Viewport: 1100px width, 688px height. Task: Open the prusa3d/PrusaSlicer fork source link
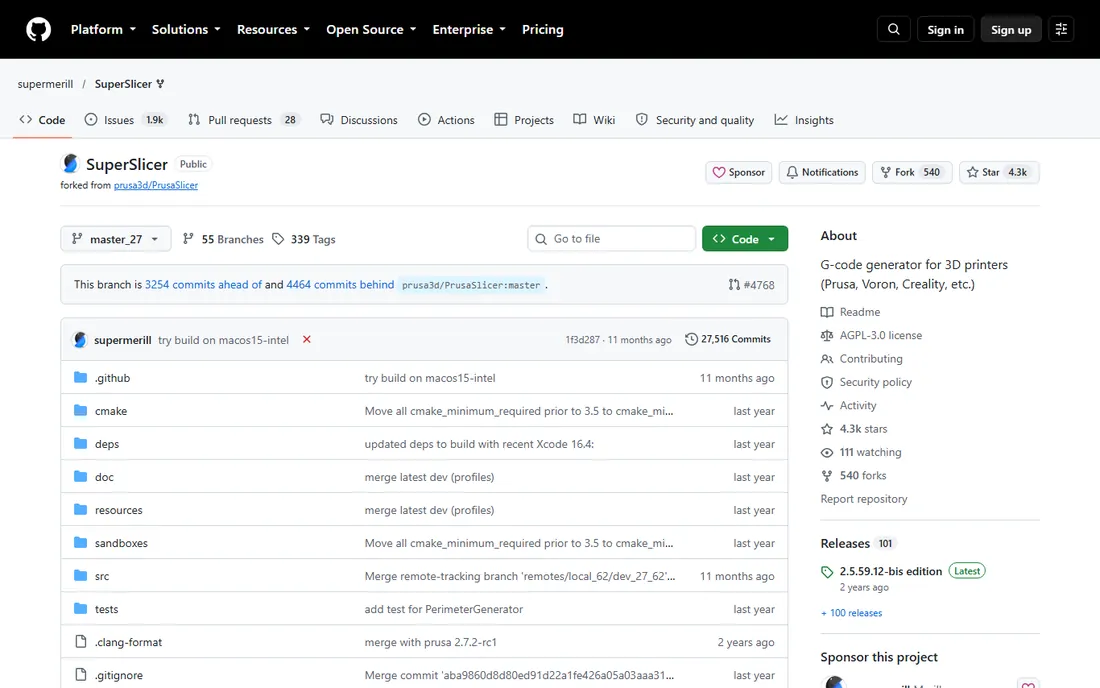pos(156,185)
